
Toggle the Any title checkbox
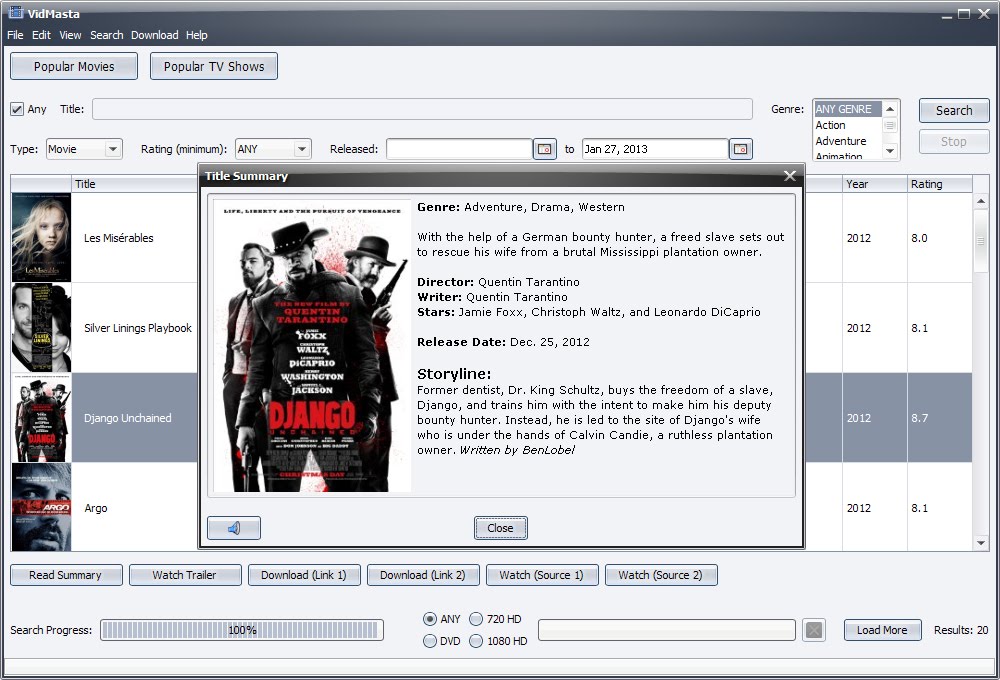click(17, 109)
